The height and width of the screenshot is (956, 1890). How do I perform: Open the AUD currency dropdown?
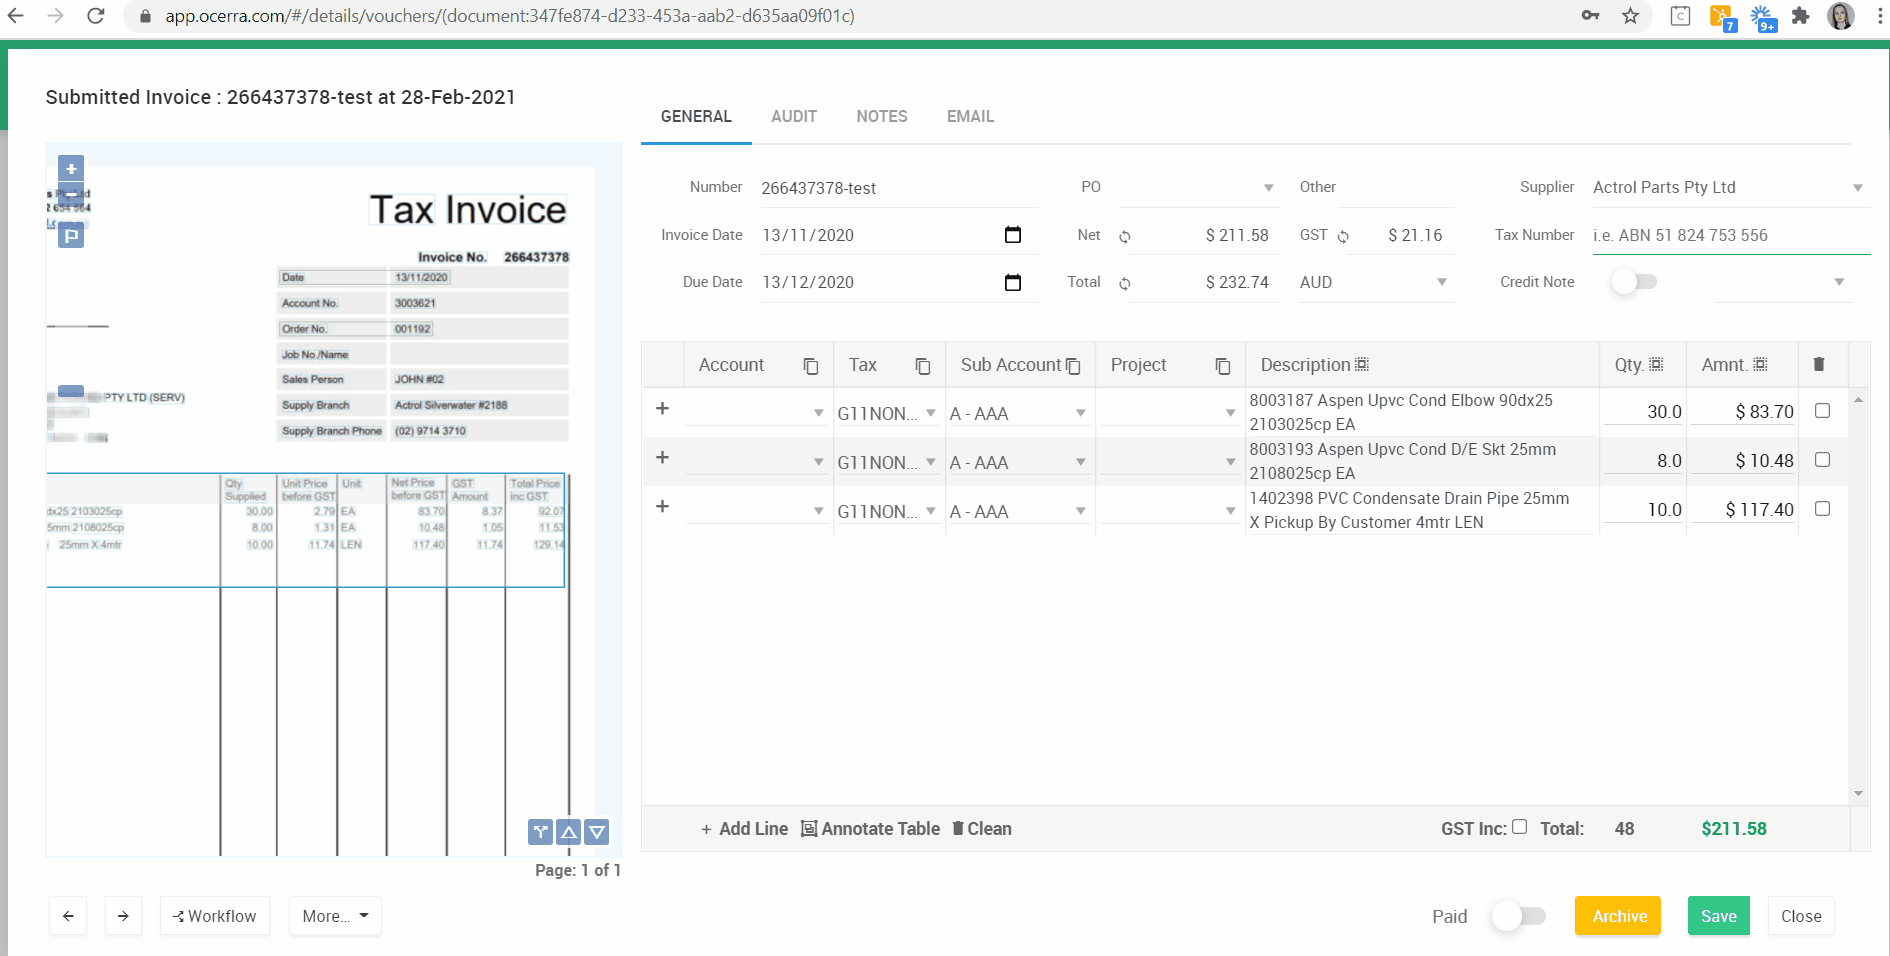(1441, 283)
